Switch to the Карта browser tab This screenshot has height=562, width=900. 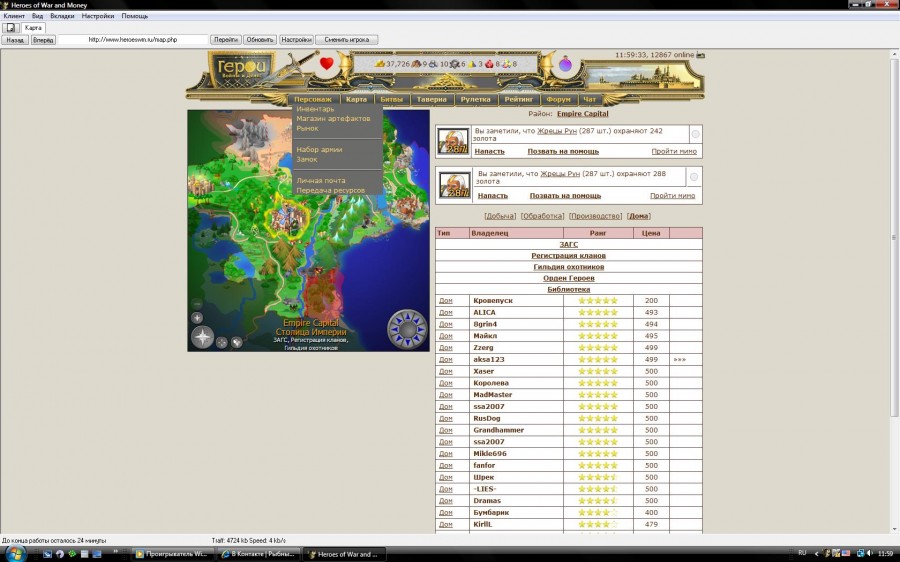point(33,28)
